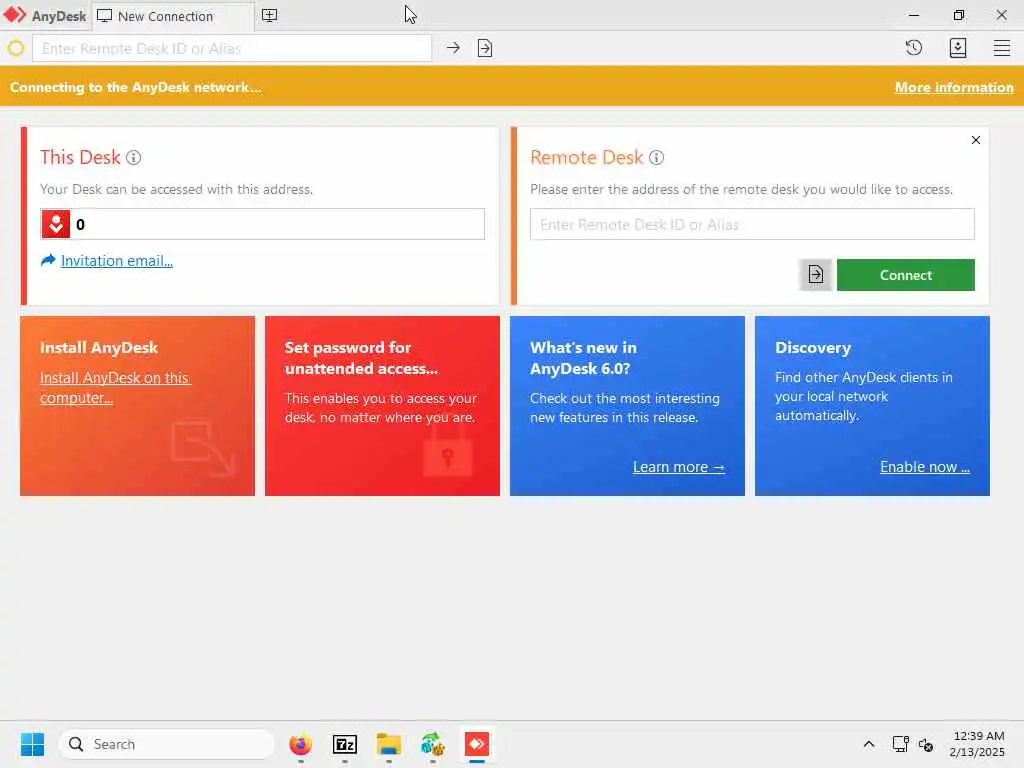Click the red AnyDesk ID icon in This Desk
Screen dimensions: 1024x768
click(56, 224)
